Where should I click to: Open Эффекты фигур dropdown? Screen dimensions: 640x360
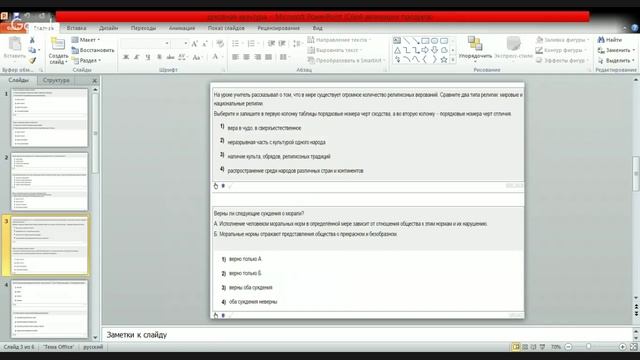[562, 60]
